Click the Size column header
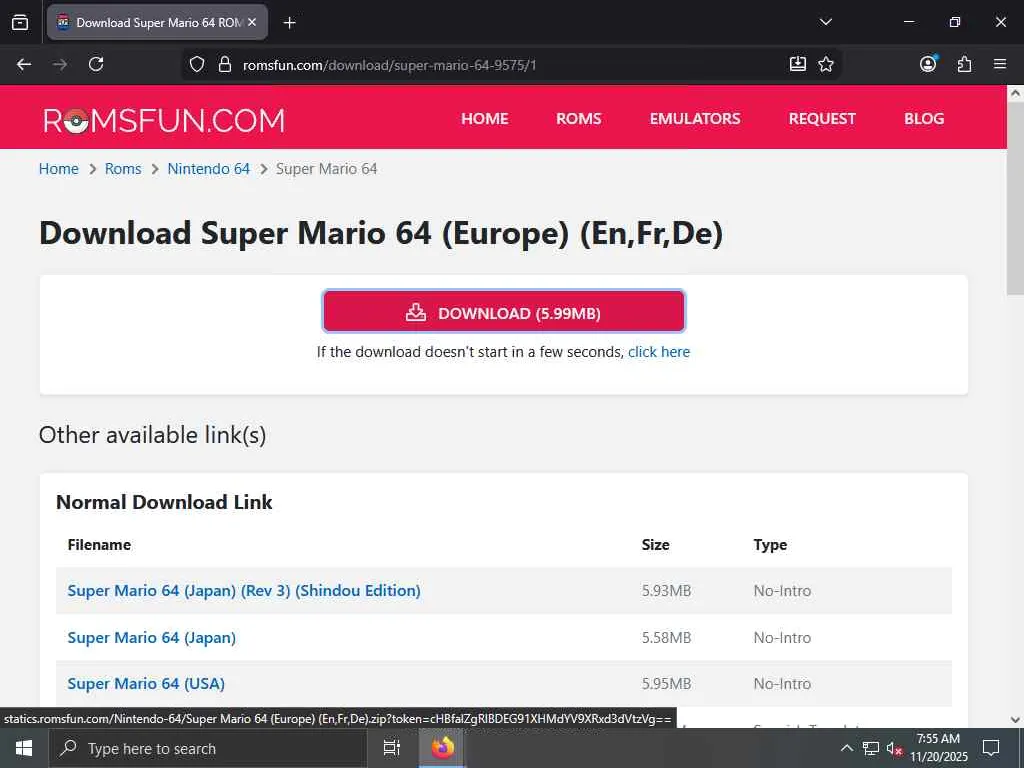This screenshot has width=1024, height=768. [x=656, y=545]
